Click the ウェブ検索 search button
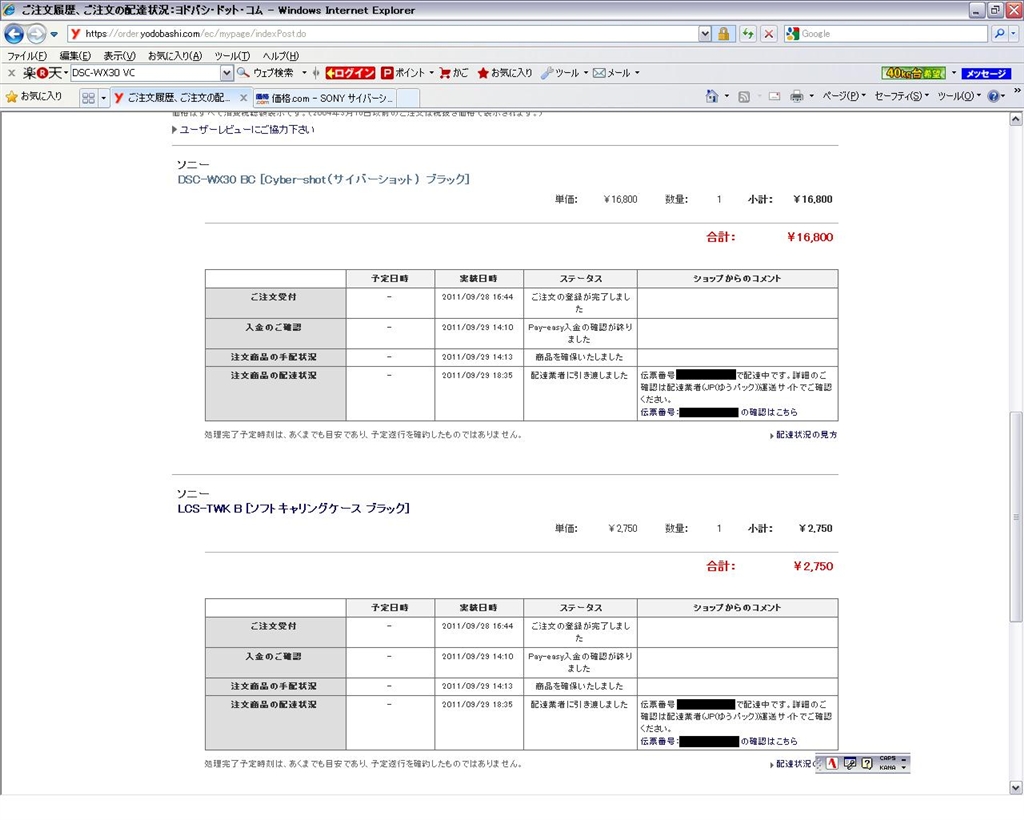 [x=266, y=73]
